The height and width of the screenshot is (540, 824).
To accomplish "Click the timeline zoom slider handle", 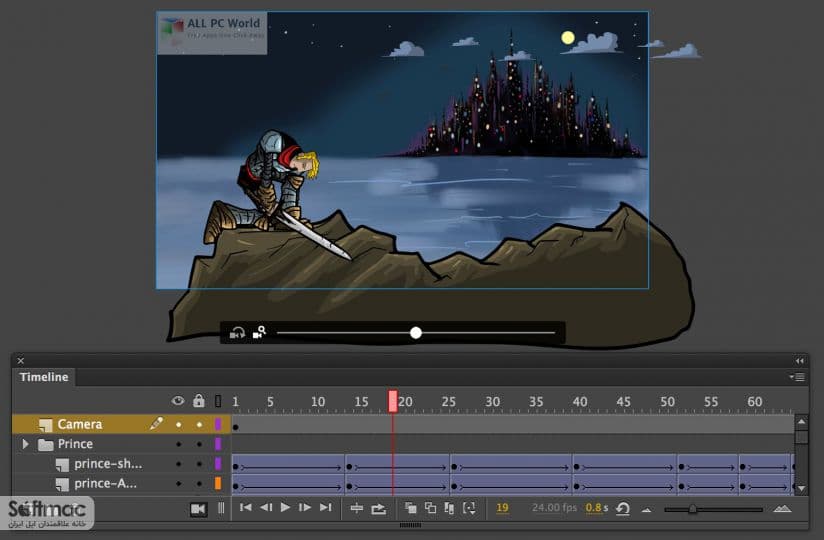I will 693,508.
